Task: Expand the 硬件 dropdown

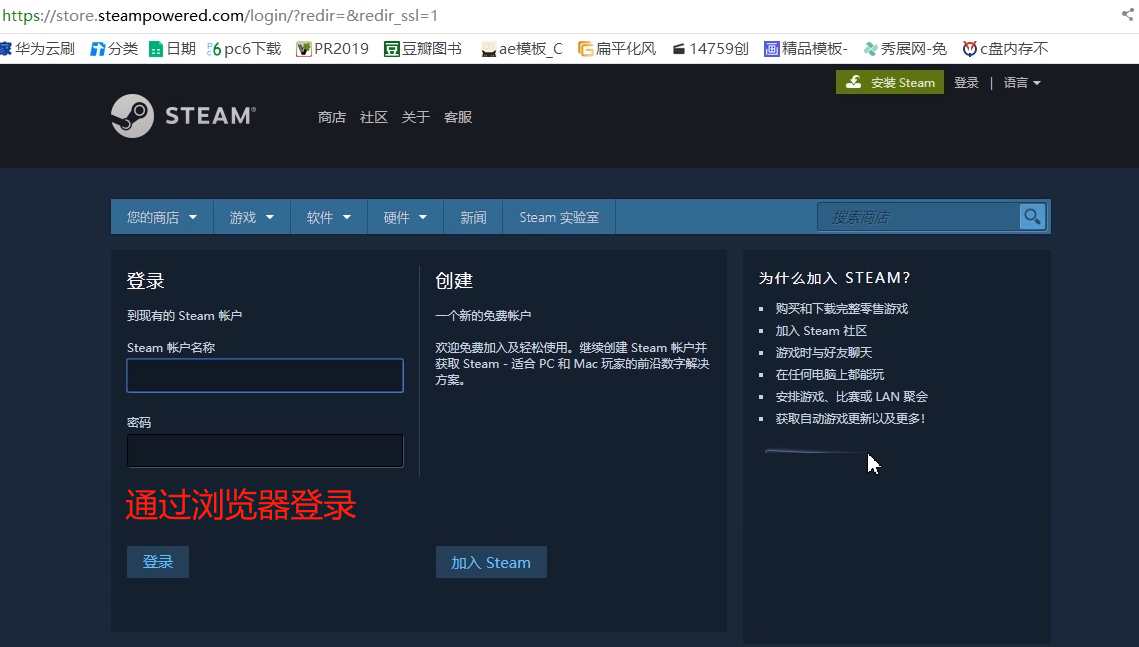Action: click(x=404, y=216)
